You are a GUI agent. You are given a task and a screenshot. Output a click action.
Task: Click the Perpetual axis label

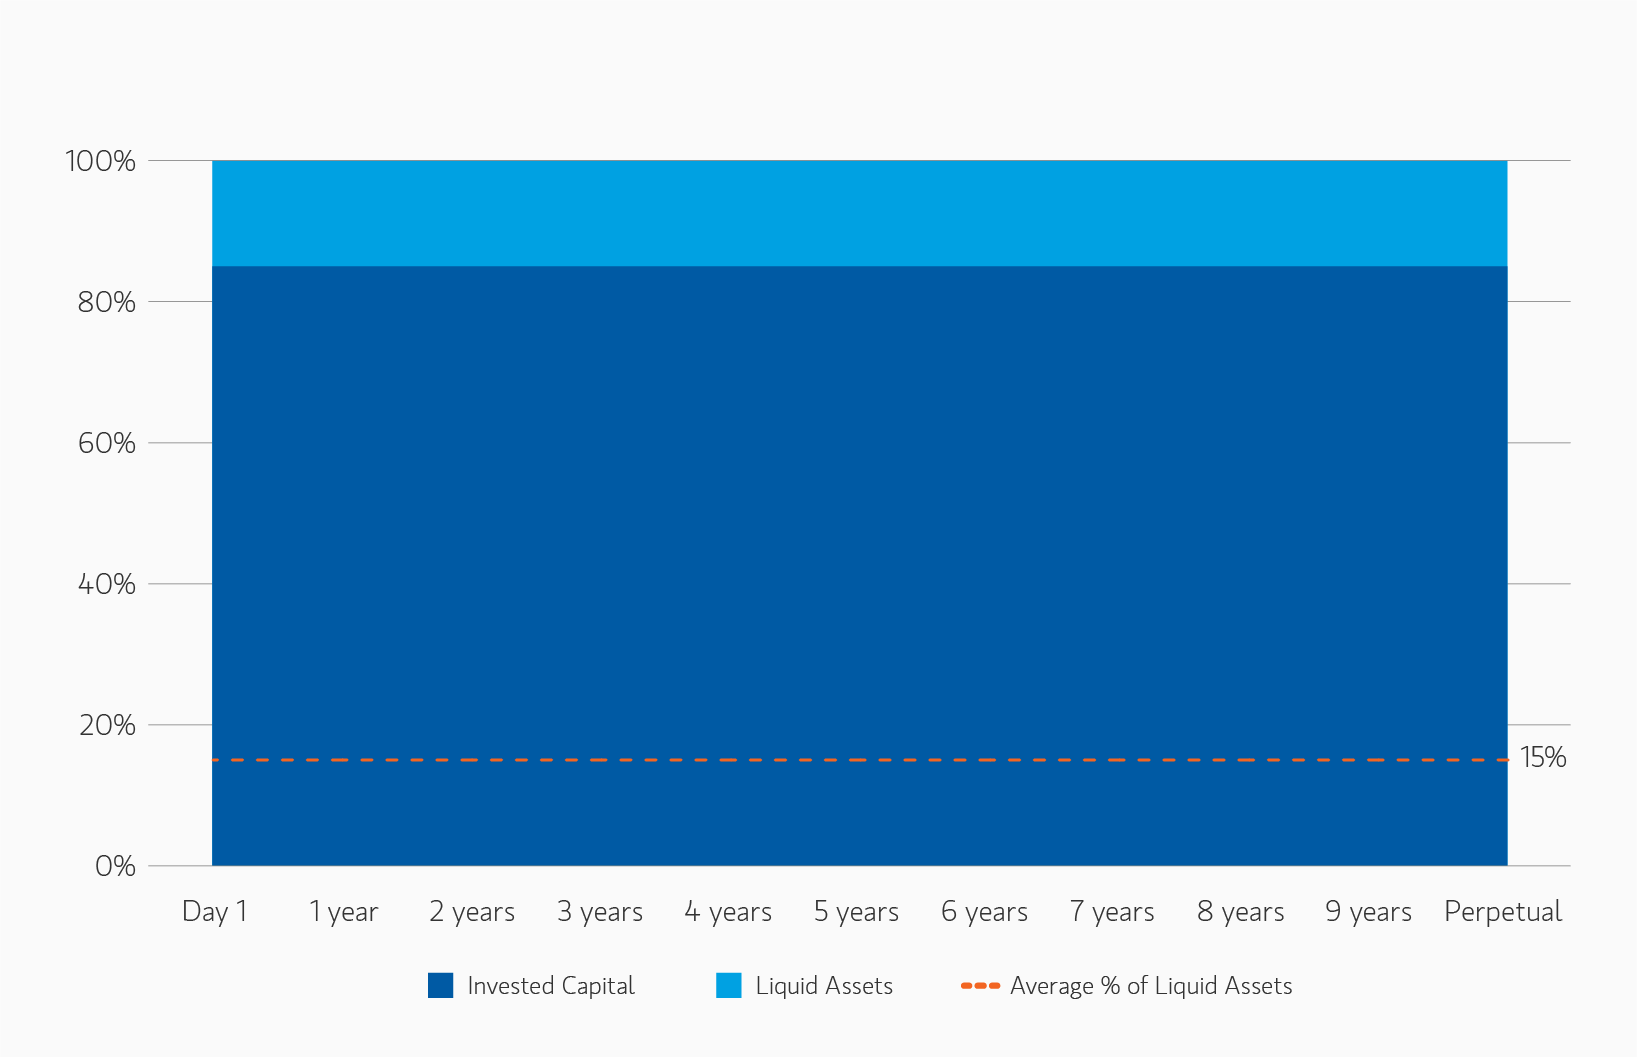[1502, 912]
